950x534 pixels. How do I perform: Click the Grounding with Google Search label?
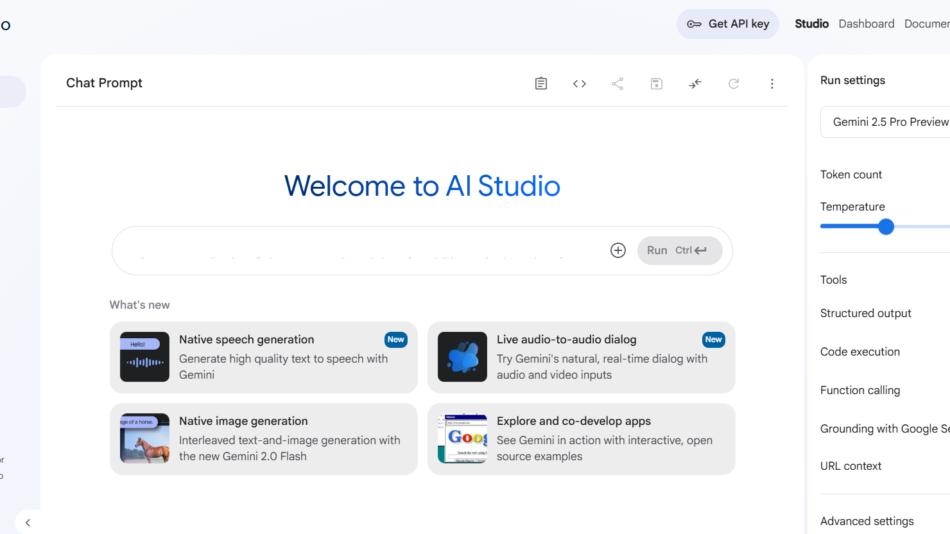(x=885, y=429)
